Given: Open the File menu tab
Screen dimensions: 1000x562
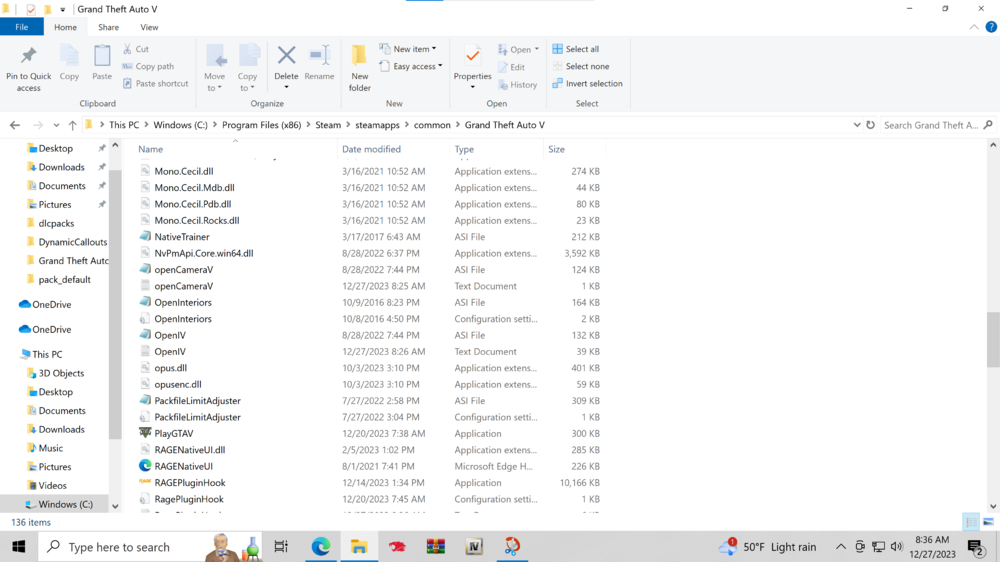Looking at the screenshot, I should 22,27.
